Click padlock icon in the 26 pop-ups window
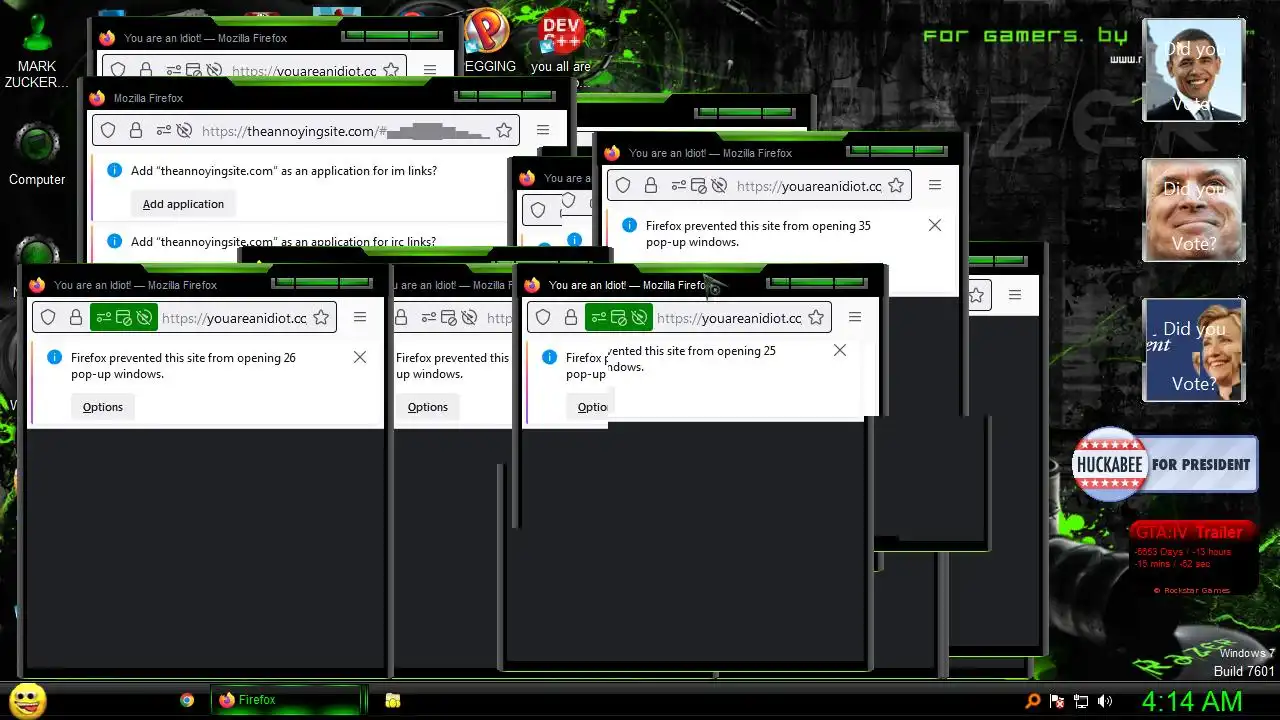This screenshot has width=1280, height=720. pyautogui.click(x=75, y=318)
